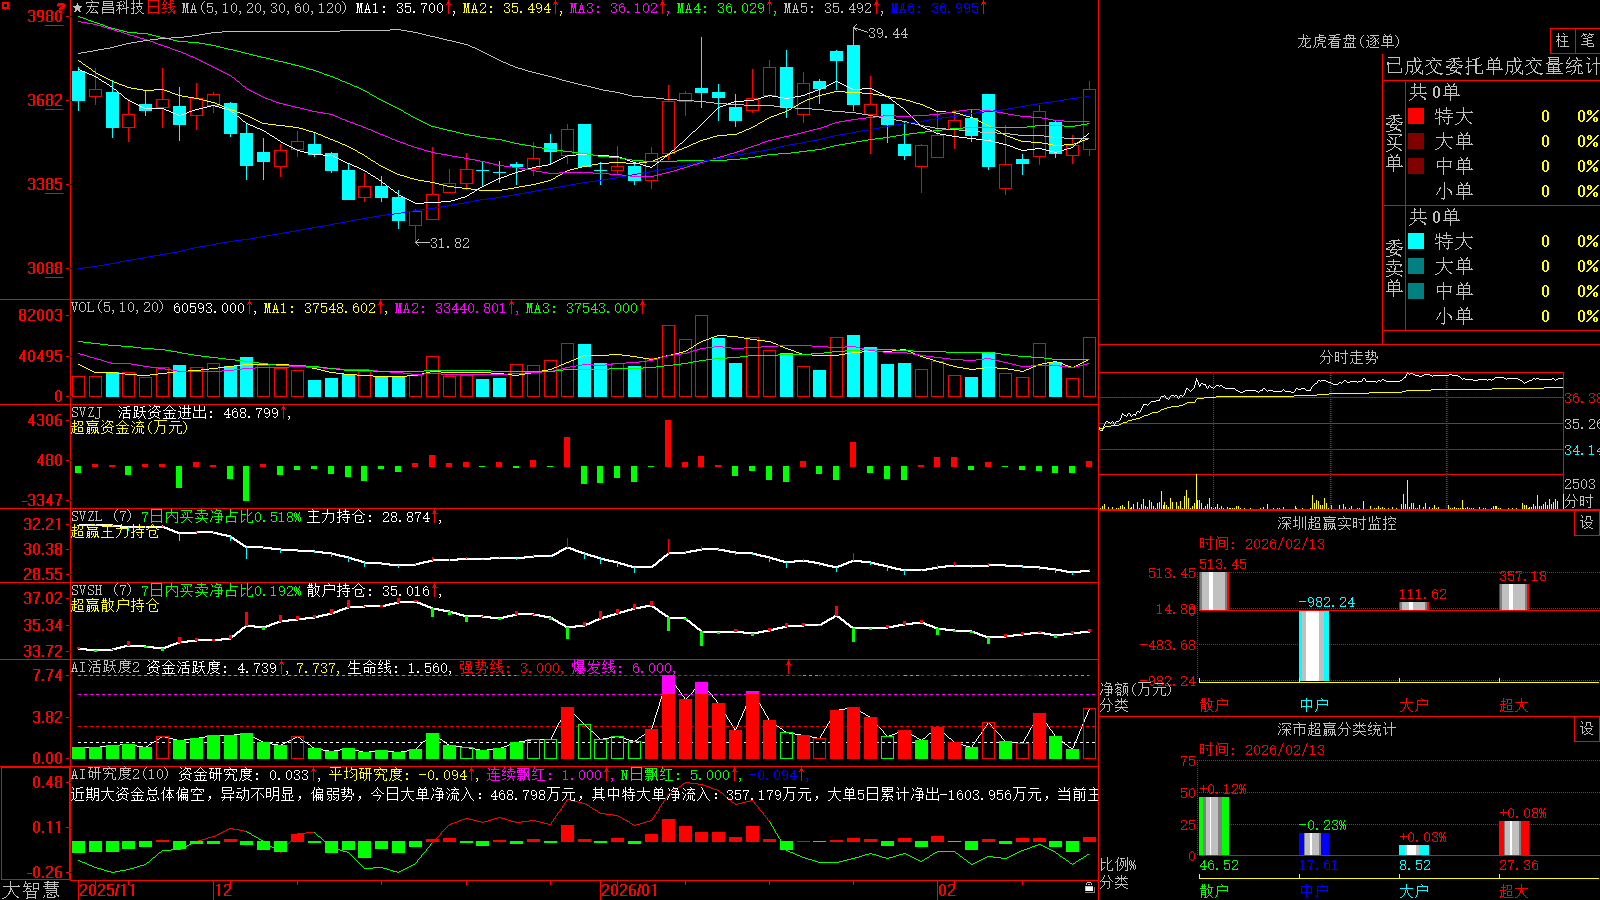Click the 散户 bar valued 513.45
The image size is (1600, 900).
pos(1214,590)
